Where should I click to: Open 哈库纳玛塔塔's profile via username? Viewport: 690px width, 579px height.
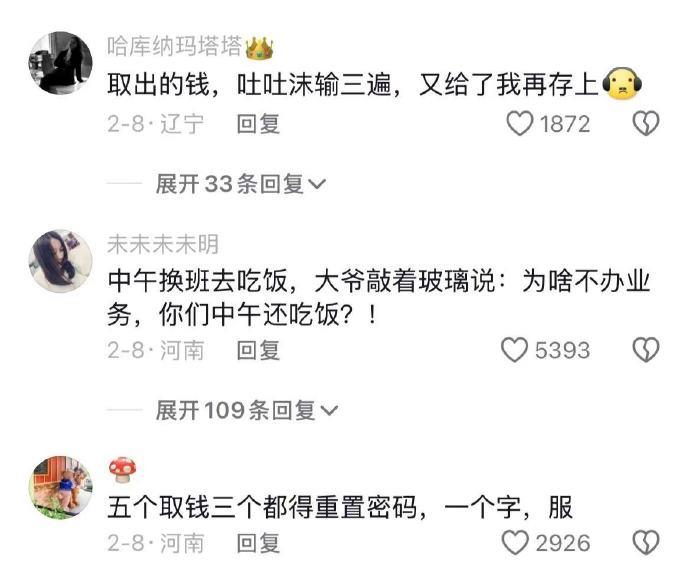(175, 46)
